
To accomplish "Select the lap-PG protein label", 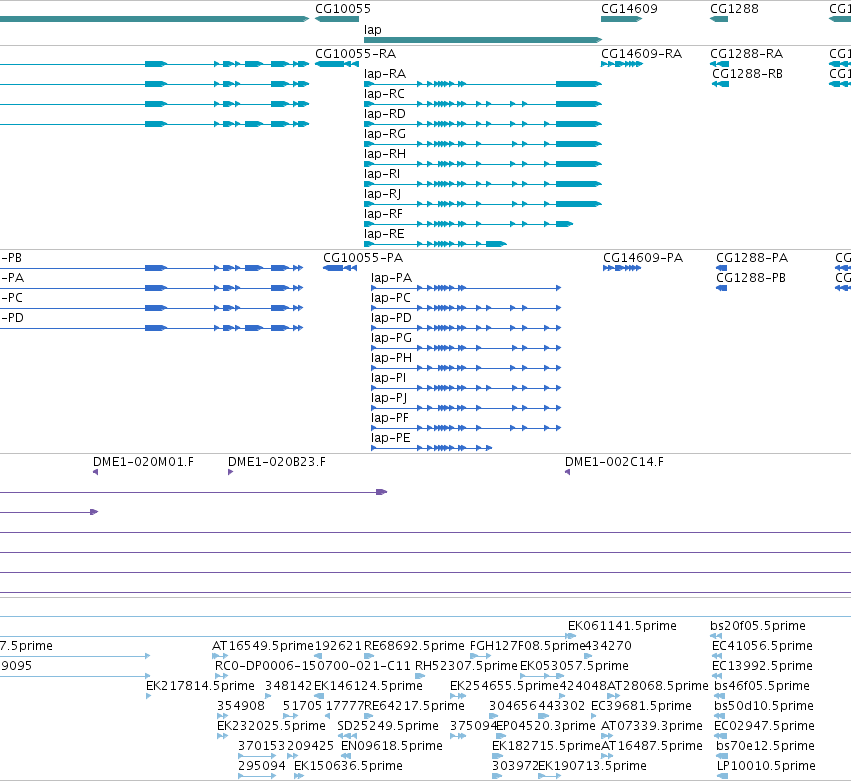I will coord(392,338).
